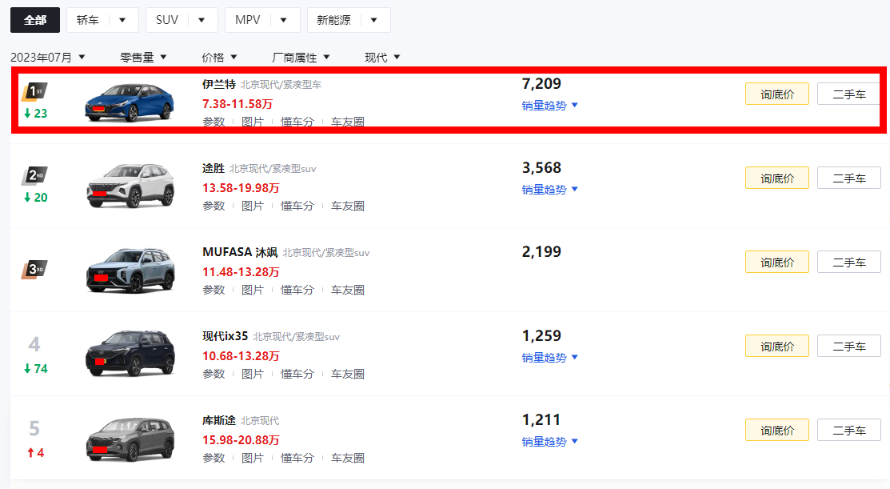Viewport: 890px width, 489px height.
Task: Expand 销量趋势 for 现代ix35
Action: [x=549, y=357]
